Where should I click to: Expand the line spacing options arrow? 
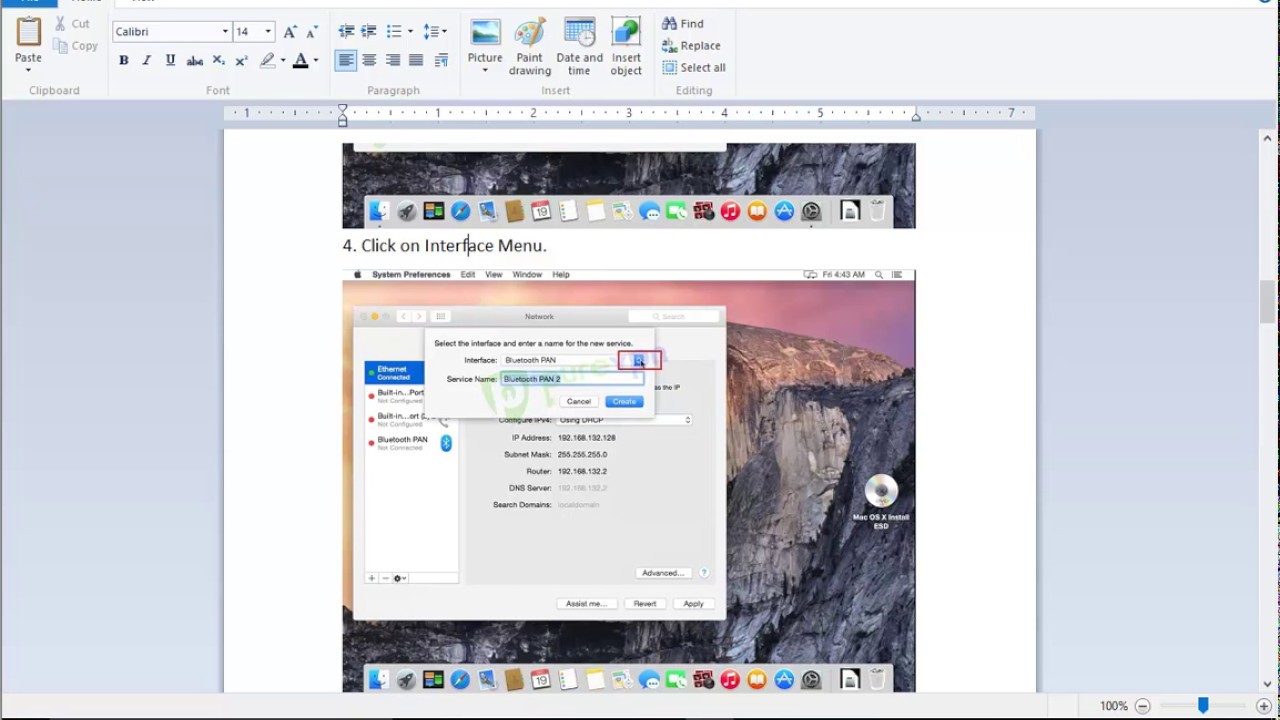coord(445,32)
